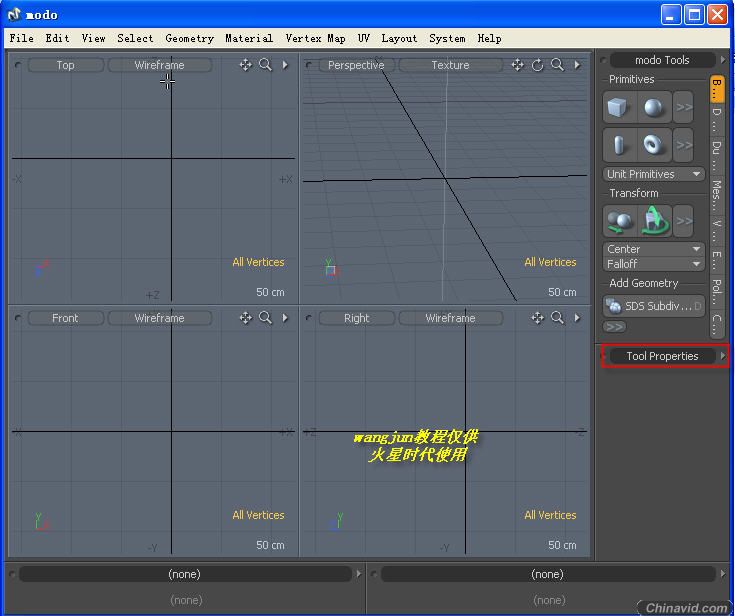Click pan arrows icon in Front viewport
This screenshot has width=735, height=616.
click(245, 318)
